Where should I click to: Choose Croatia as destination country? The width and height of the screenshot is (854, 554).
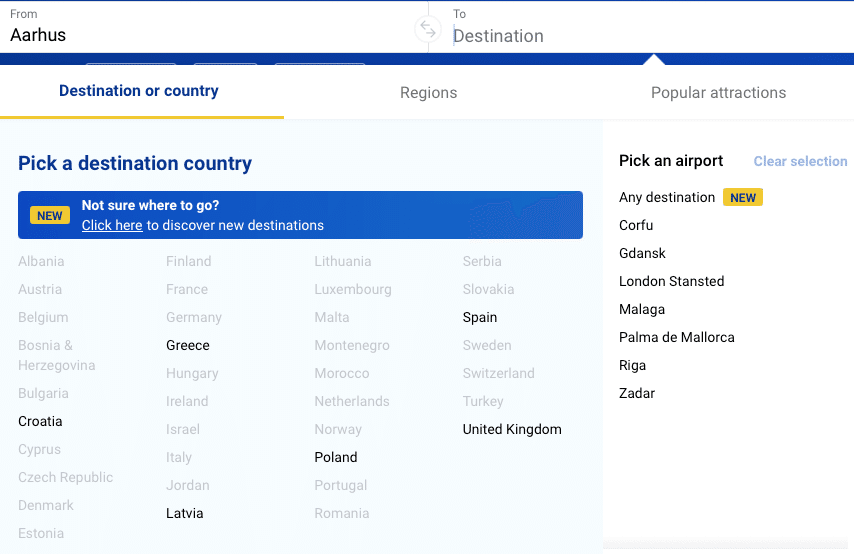click(40, 421)
